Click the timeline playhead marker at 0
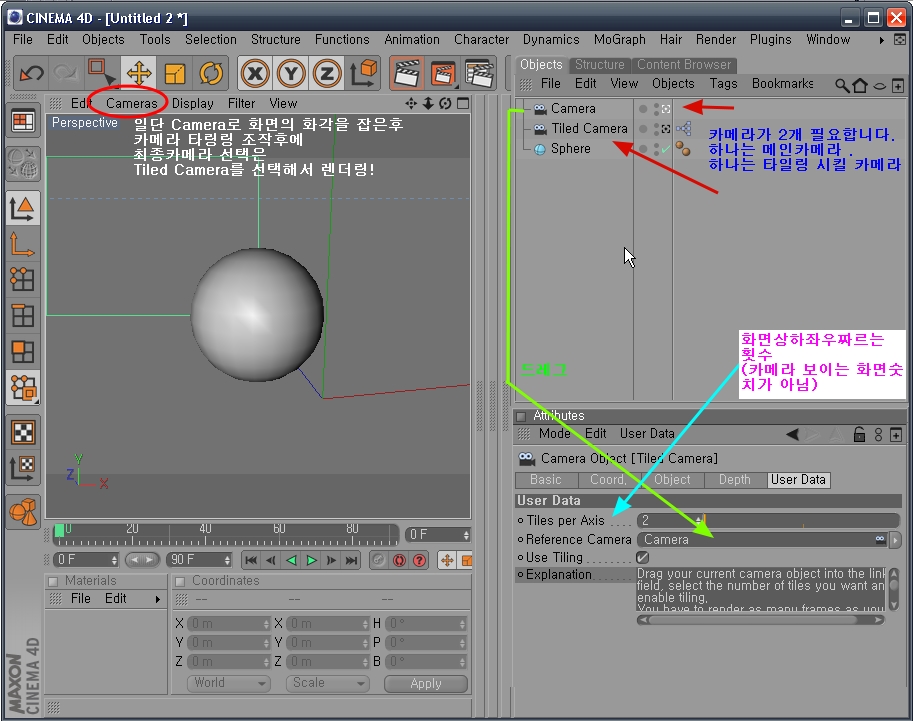This screenshot has height=721, width=913. click(x=59, y=531)
